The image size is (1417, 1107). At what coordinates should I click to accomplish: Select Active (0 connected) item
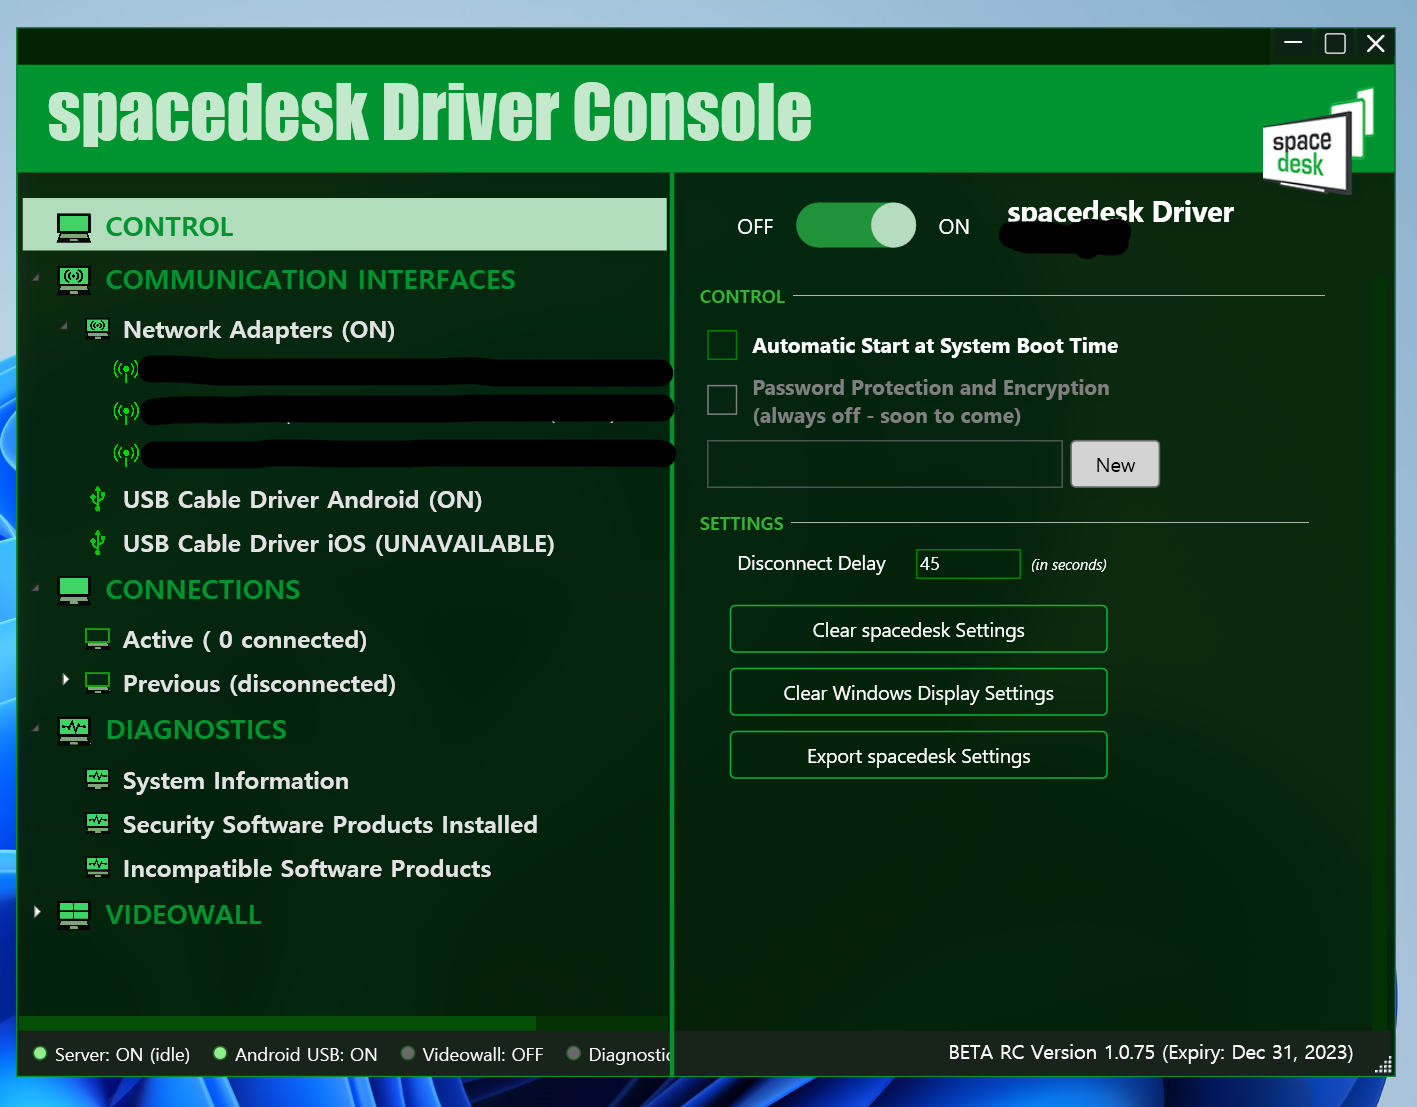tap(245, 639)
